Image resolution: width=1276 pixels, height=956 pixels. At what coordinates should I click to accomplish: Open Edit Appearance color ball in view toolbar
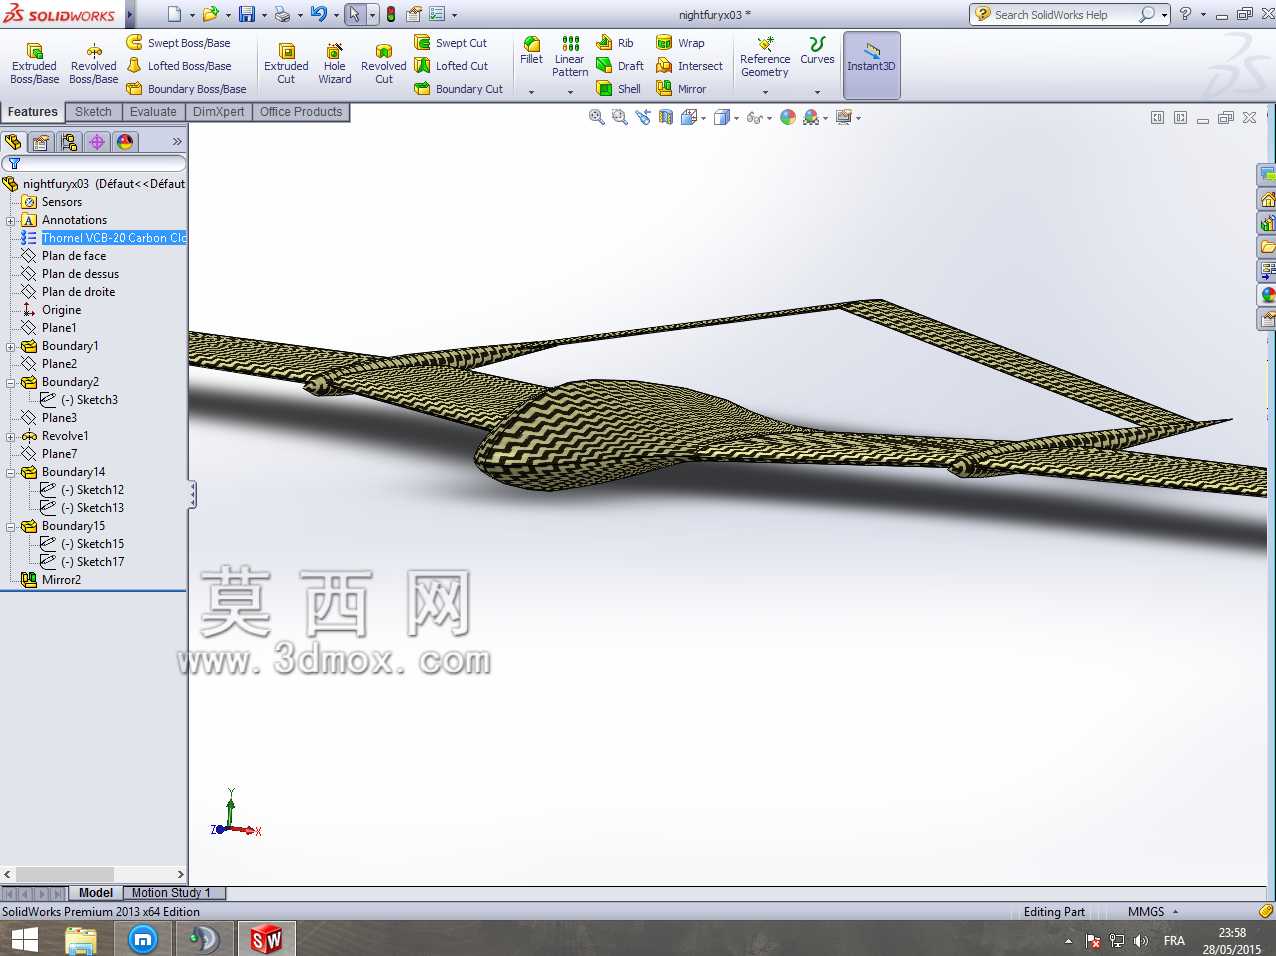[788, 117]
